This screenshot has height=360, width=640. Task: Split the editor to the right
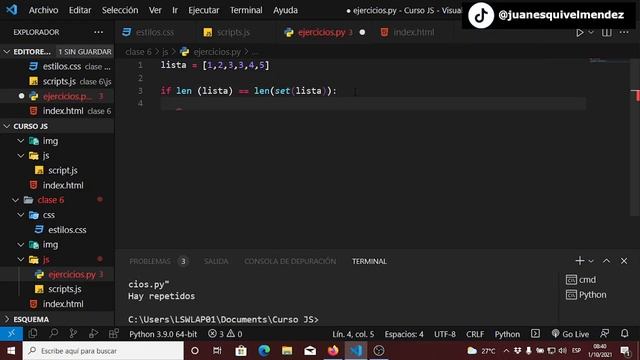click(607, 32)
